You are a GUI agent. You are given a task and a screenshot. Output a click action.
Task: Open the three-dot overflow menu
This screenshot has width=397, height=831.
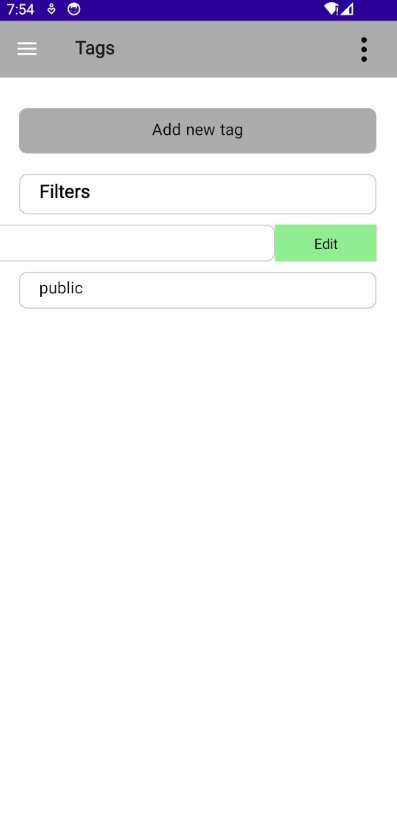364,49
